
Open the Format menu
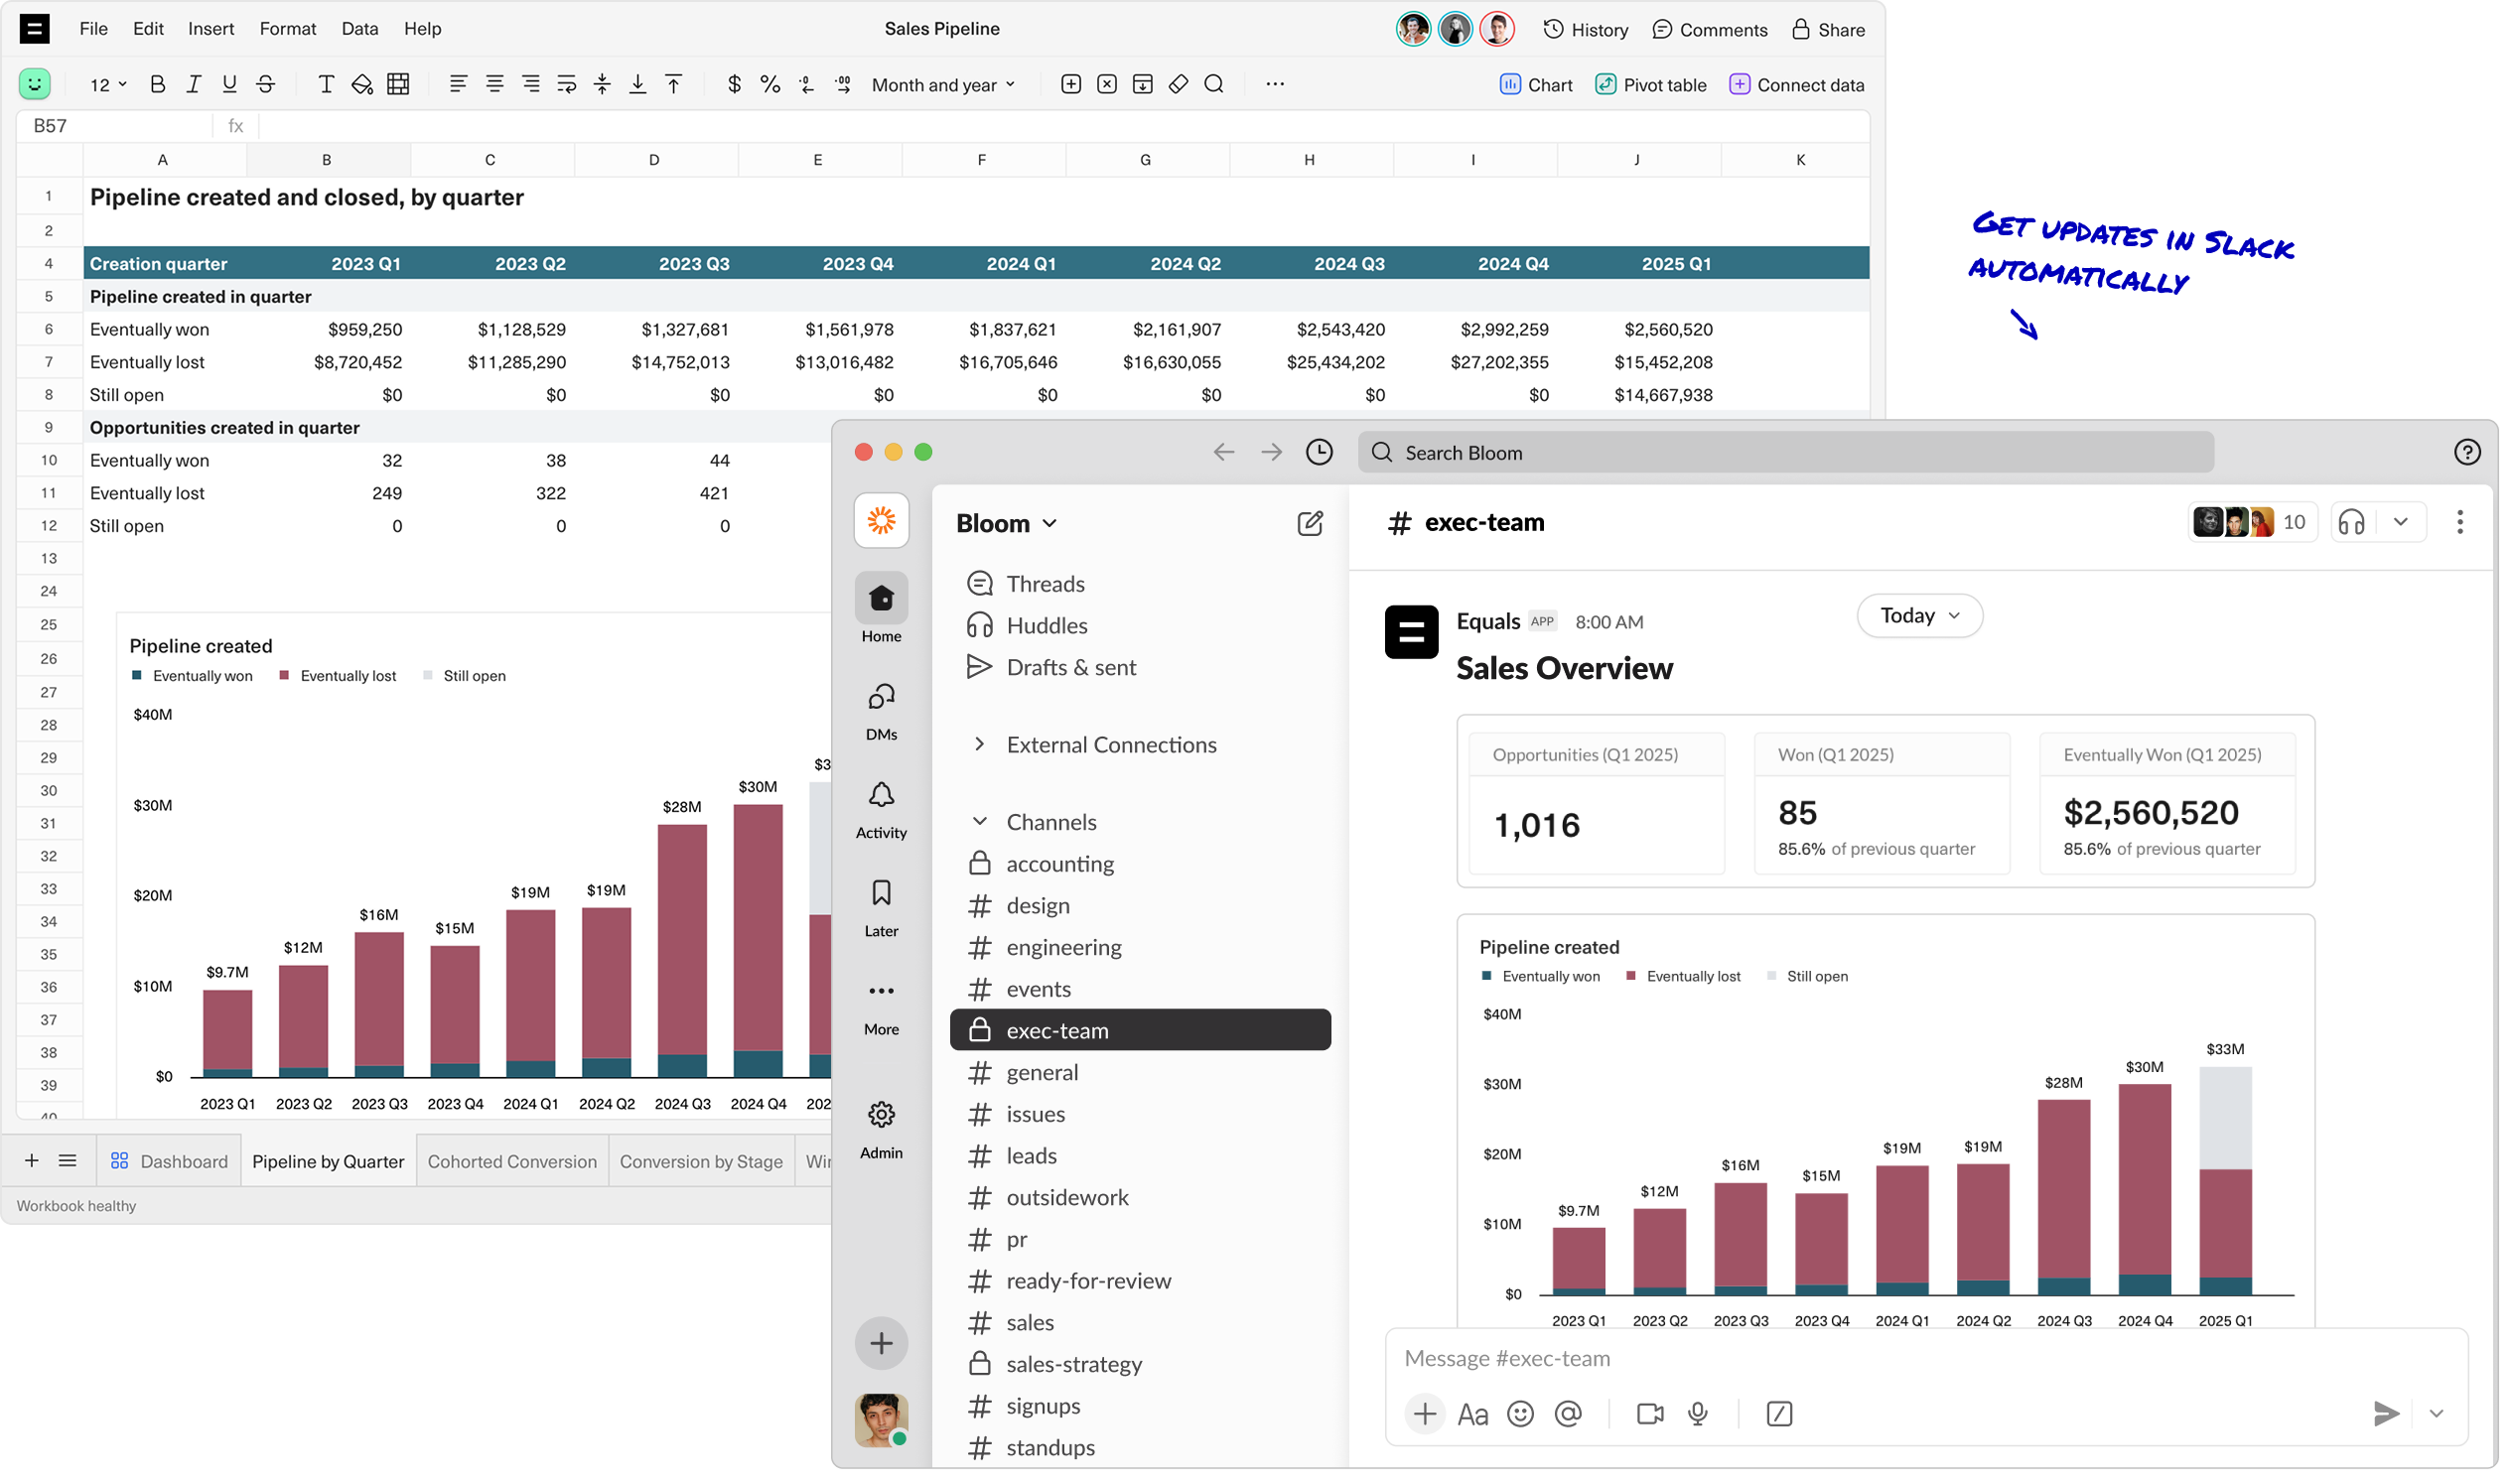click(x=289, y=29)
